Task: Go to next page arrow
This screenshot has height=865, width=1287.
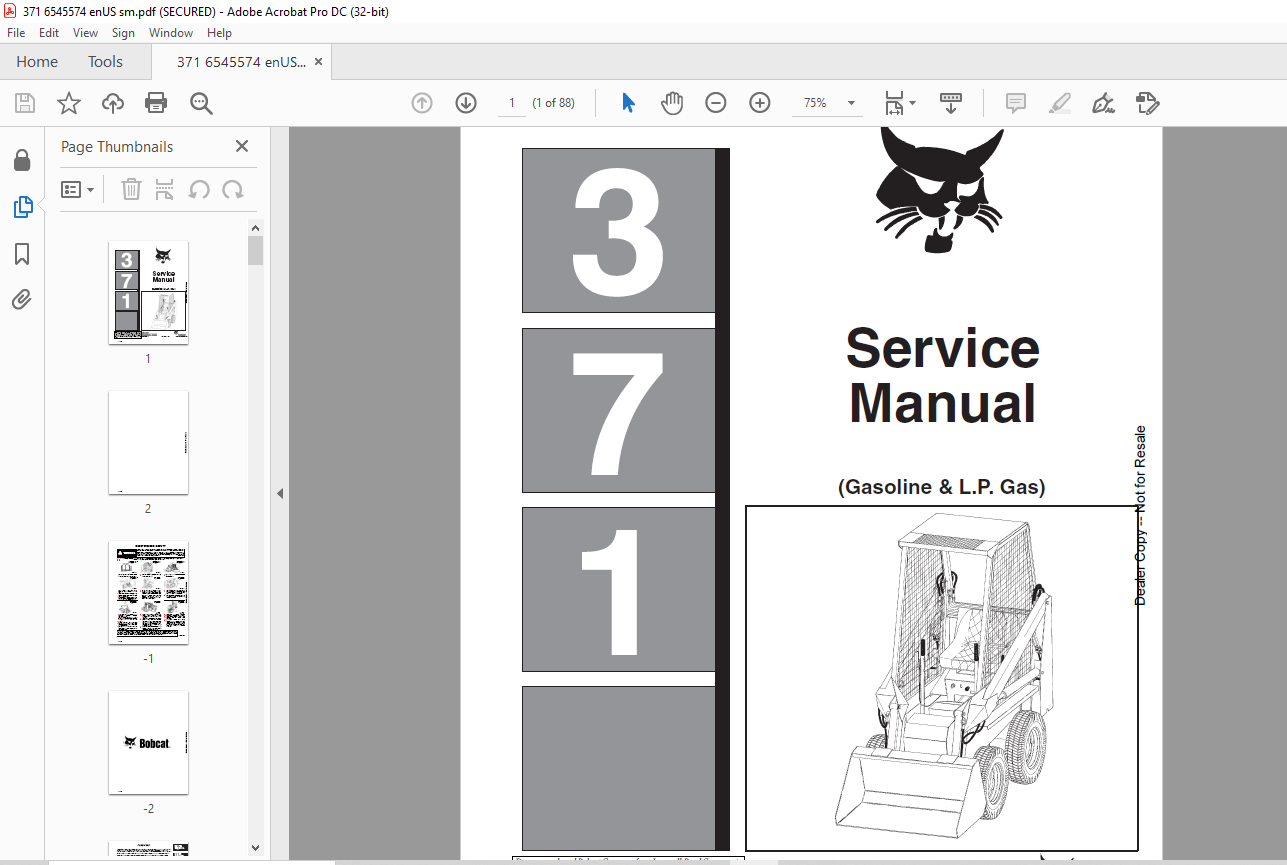Action: tap(466, 103)
